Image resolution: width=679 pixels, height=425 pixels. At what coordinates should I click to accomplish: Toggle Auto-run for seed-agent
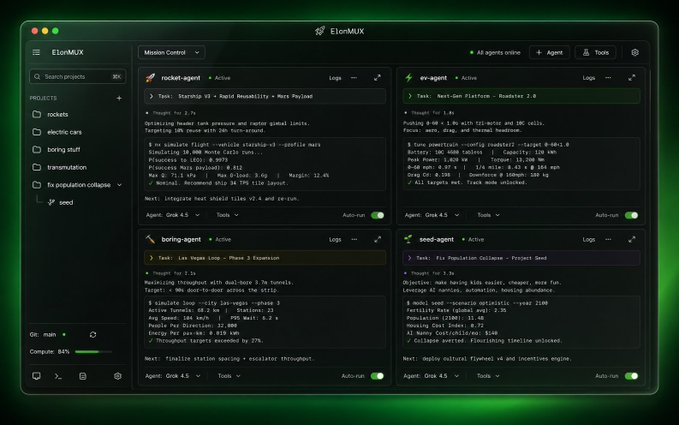coord(631,376)
